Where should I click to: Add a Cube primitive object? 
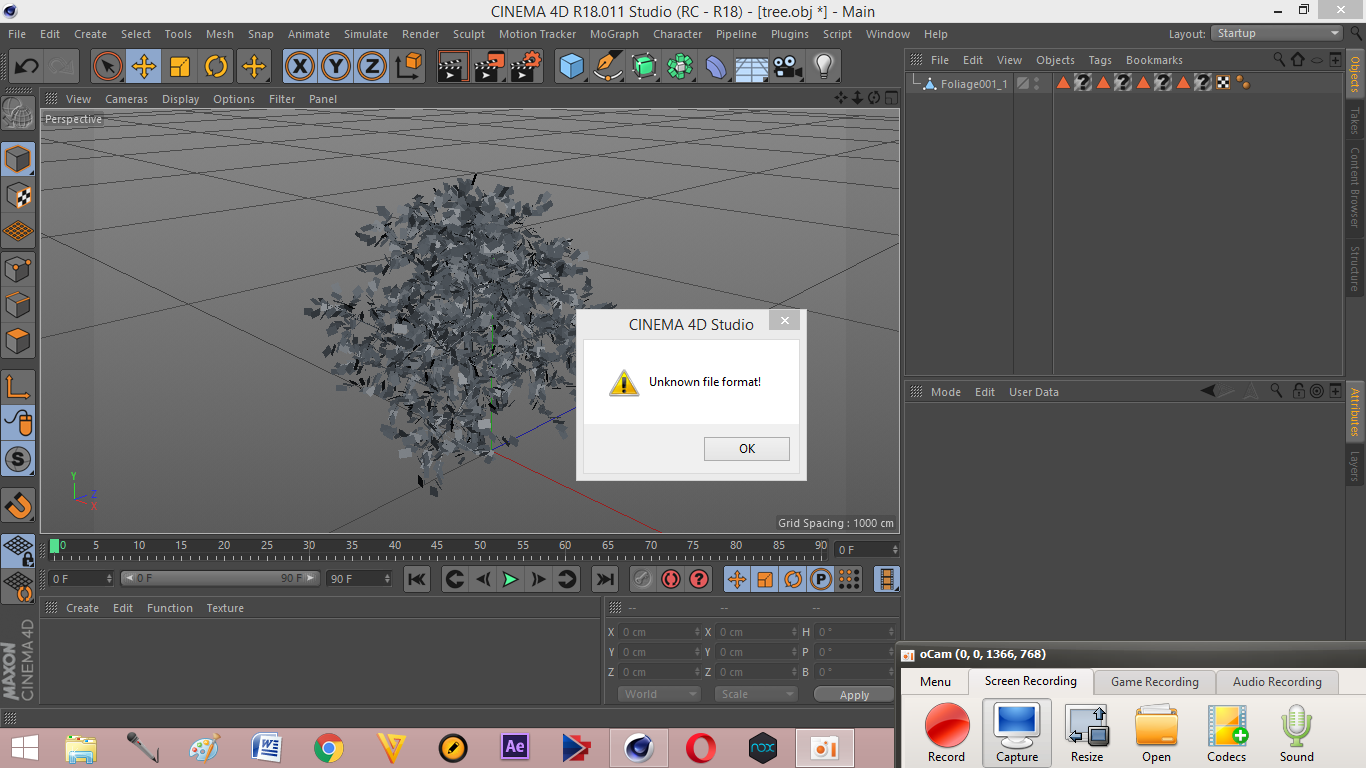click(572, 67)
